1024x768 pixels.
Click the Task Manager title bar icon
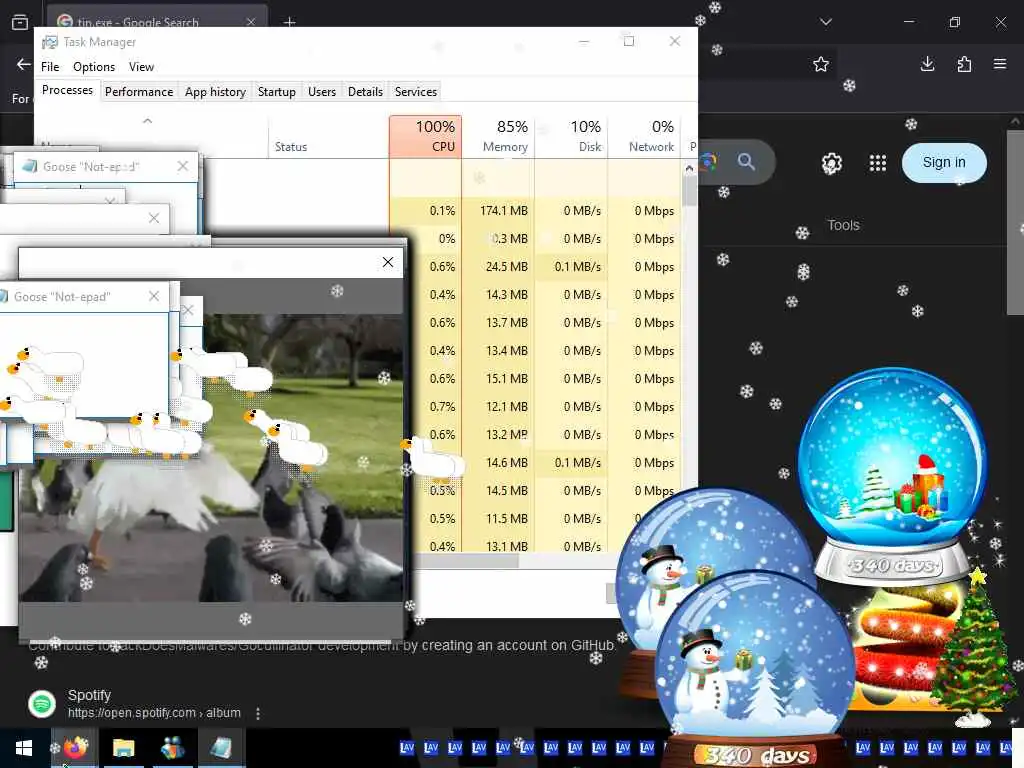(50, 42)
